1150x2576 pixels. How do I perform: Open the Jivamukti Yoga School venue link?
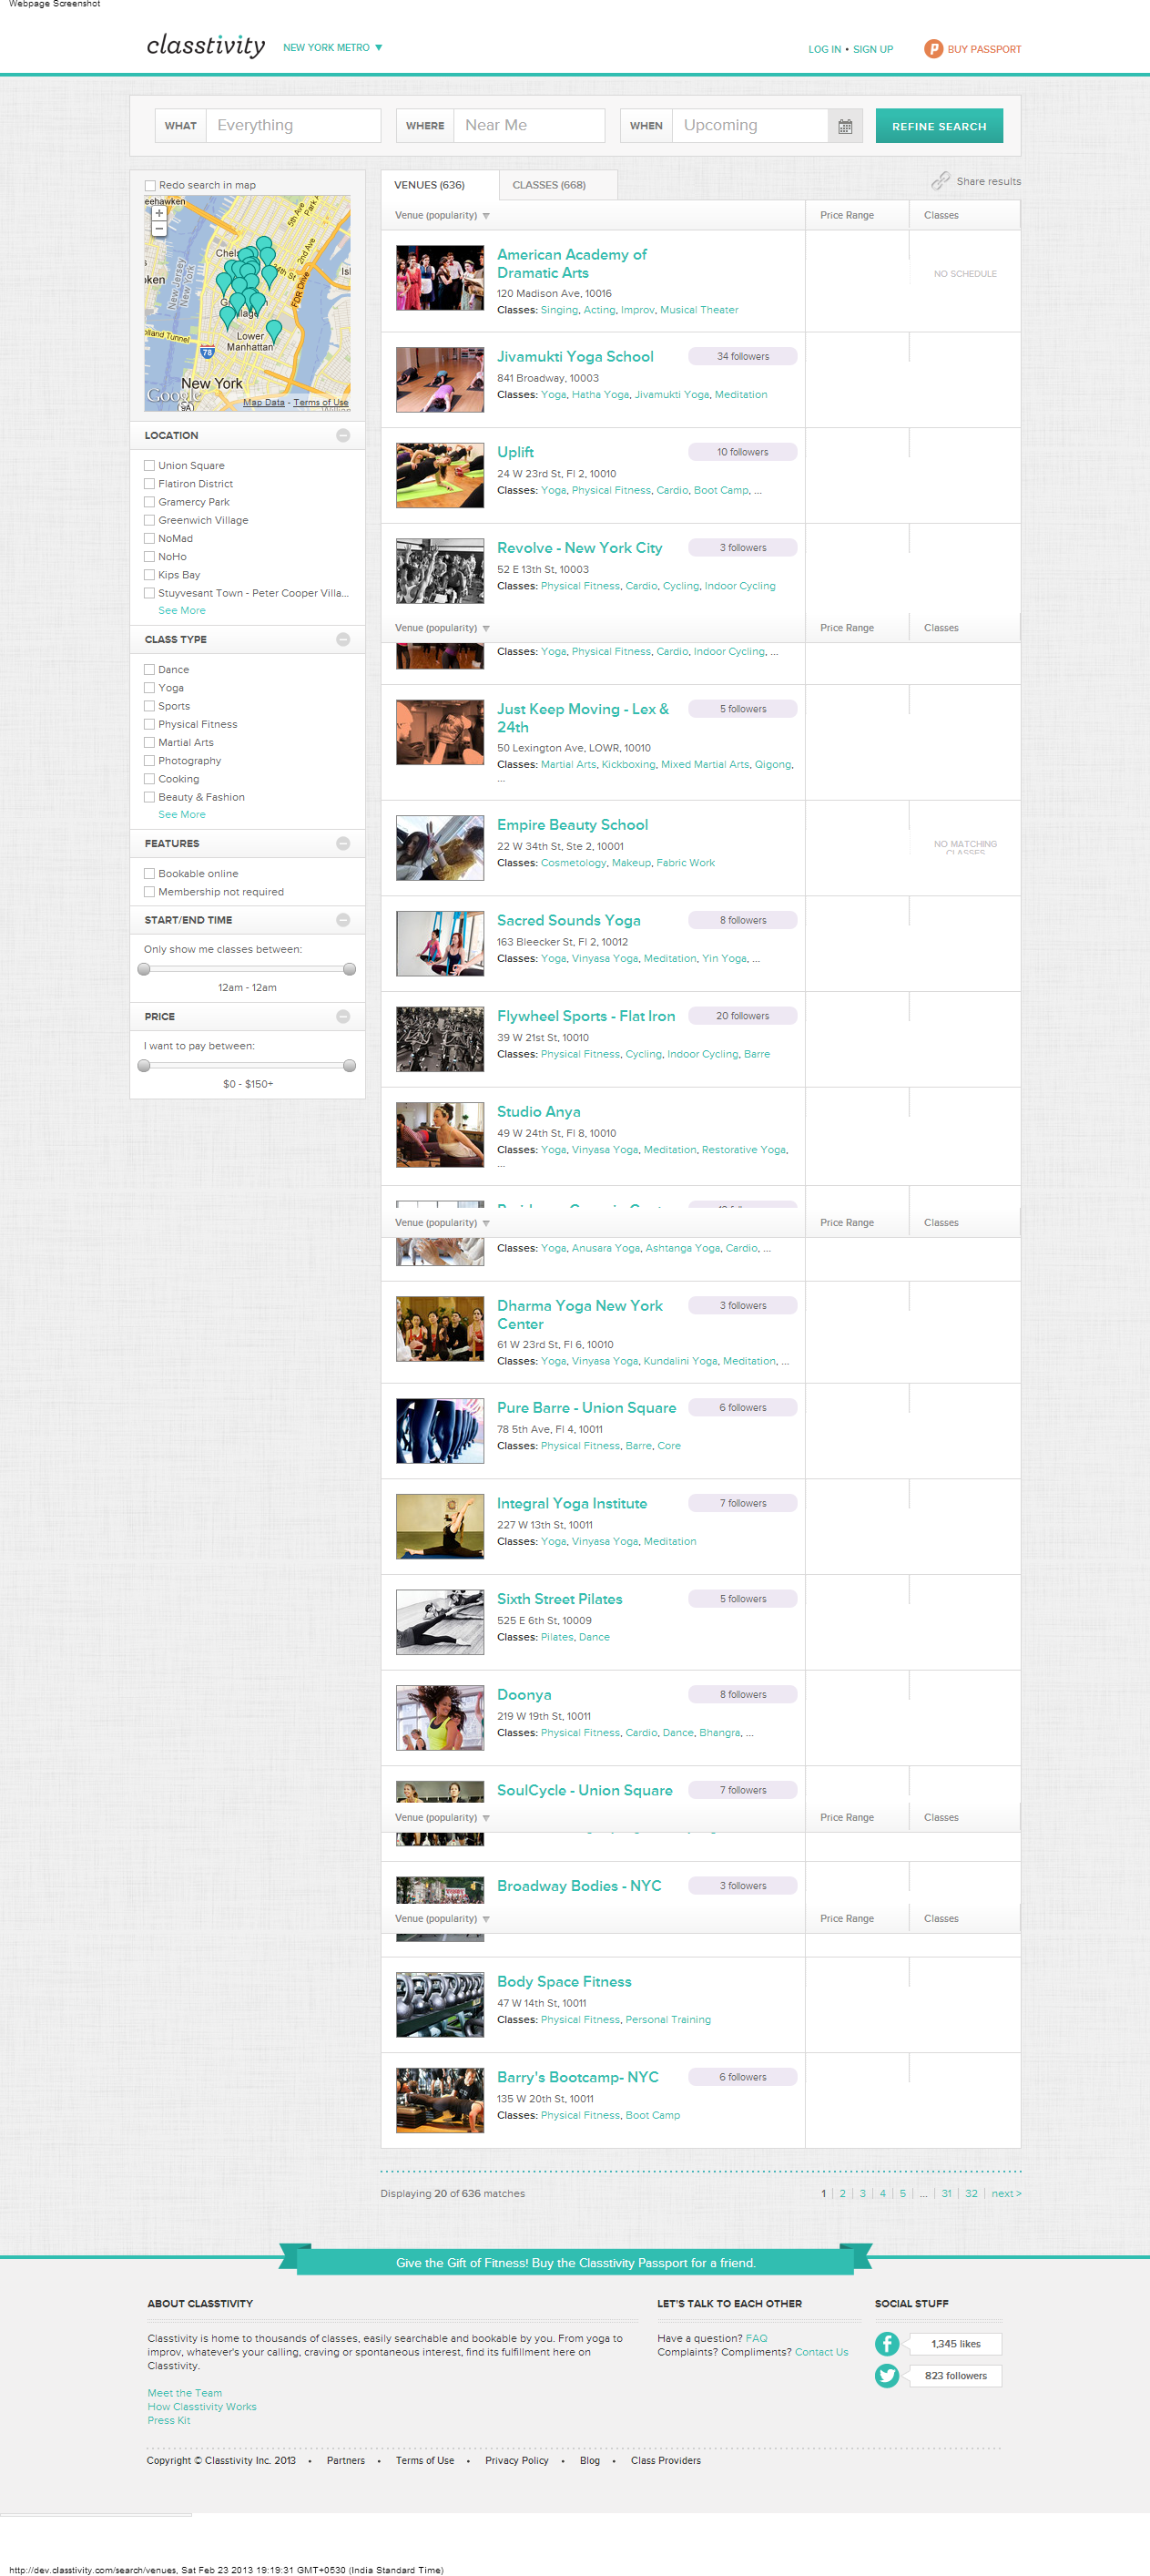point(575,357)
